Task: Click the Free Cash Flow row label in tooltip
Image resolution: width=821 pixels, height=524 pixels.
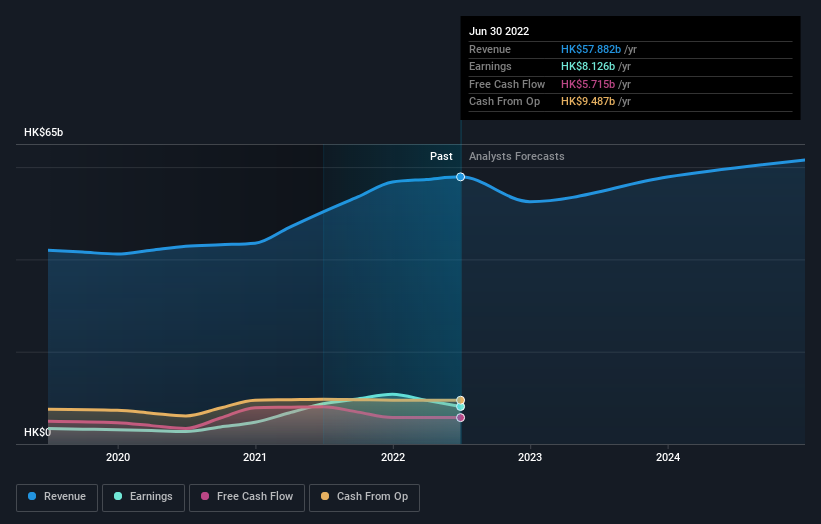Action: point(507,84)
